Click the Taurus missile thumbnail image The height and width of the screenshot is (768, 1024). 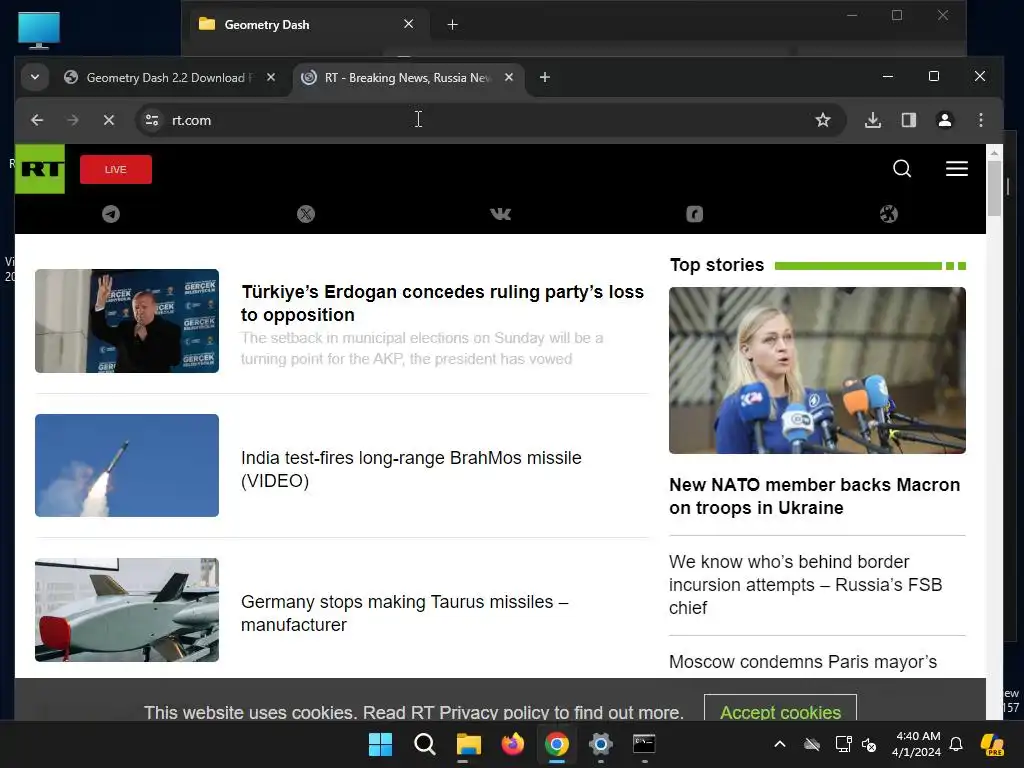click(x=127, y=610)
